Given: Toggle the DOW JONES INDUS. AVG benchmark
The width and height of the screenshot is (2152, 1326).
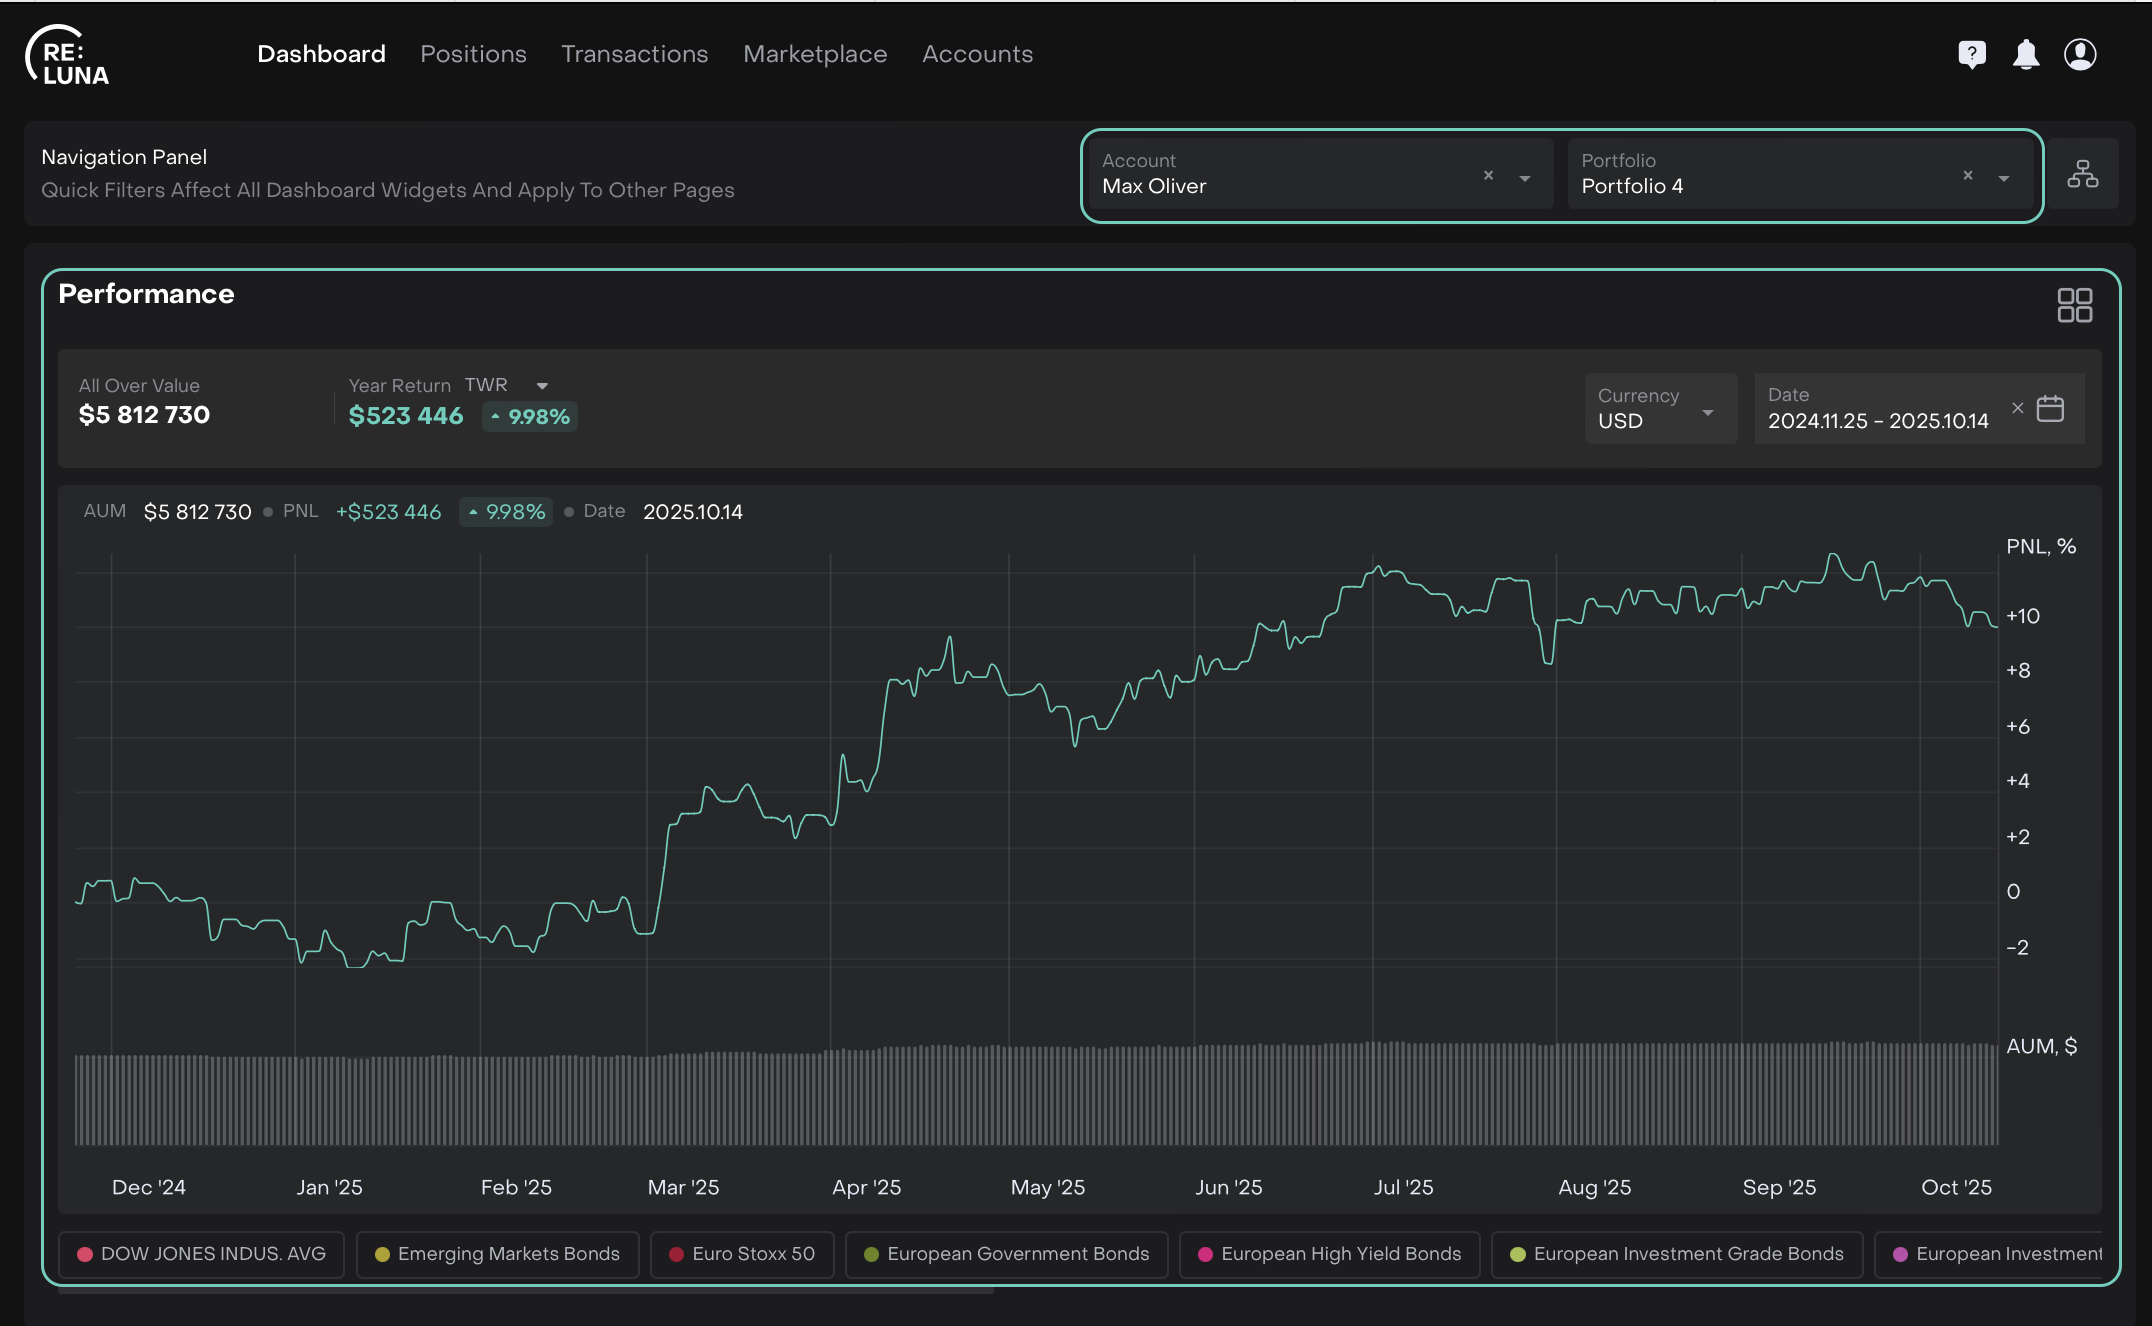Looking at the screenshot, I should point(201,1254).
